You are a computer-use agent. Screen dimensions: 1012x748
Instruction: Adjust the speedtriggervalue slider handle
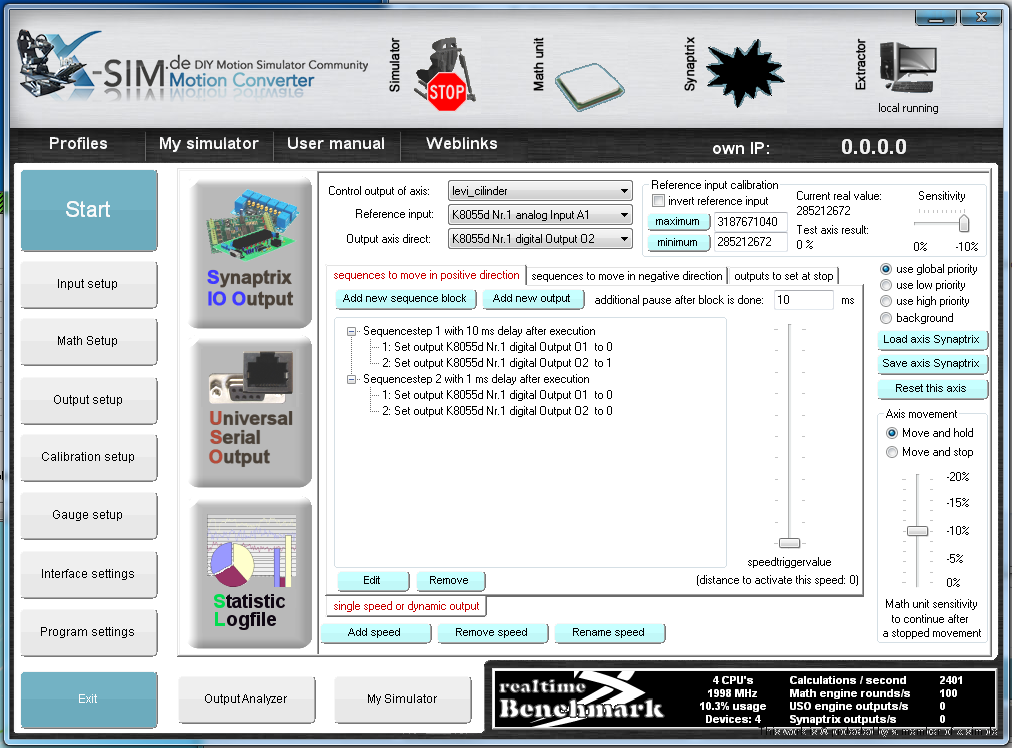coord(789,542)
